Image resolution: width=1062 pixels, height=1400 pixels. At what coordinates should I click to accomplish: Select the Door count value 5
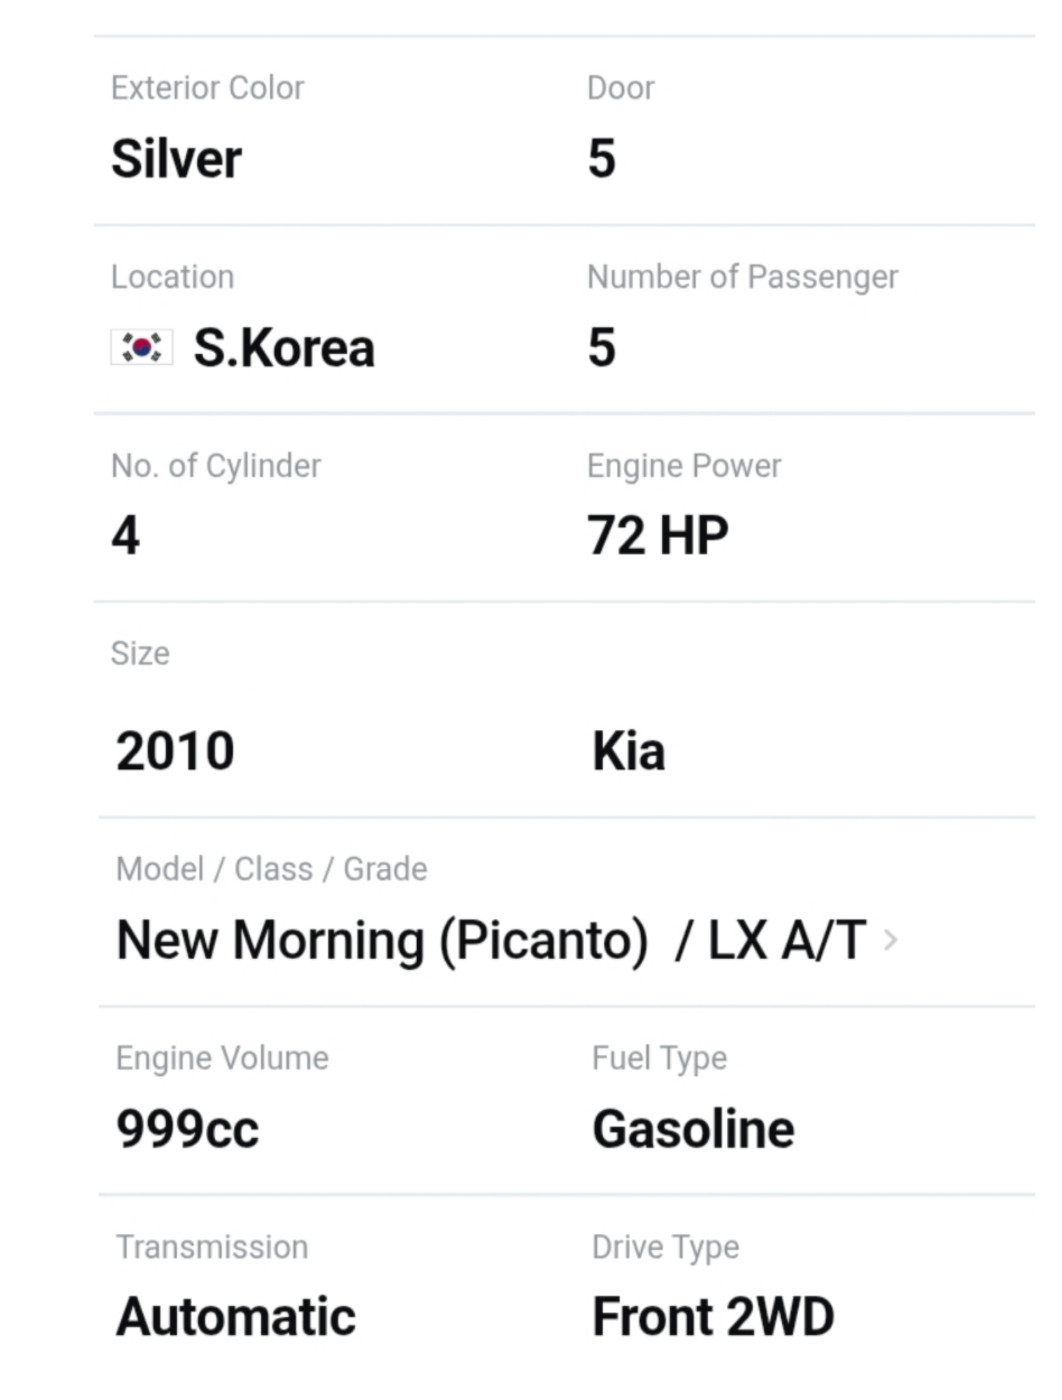tap(601, 159)
